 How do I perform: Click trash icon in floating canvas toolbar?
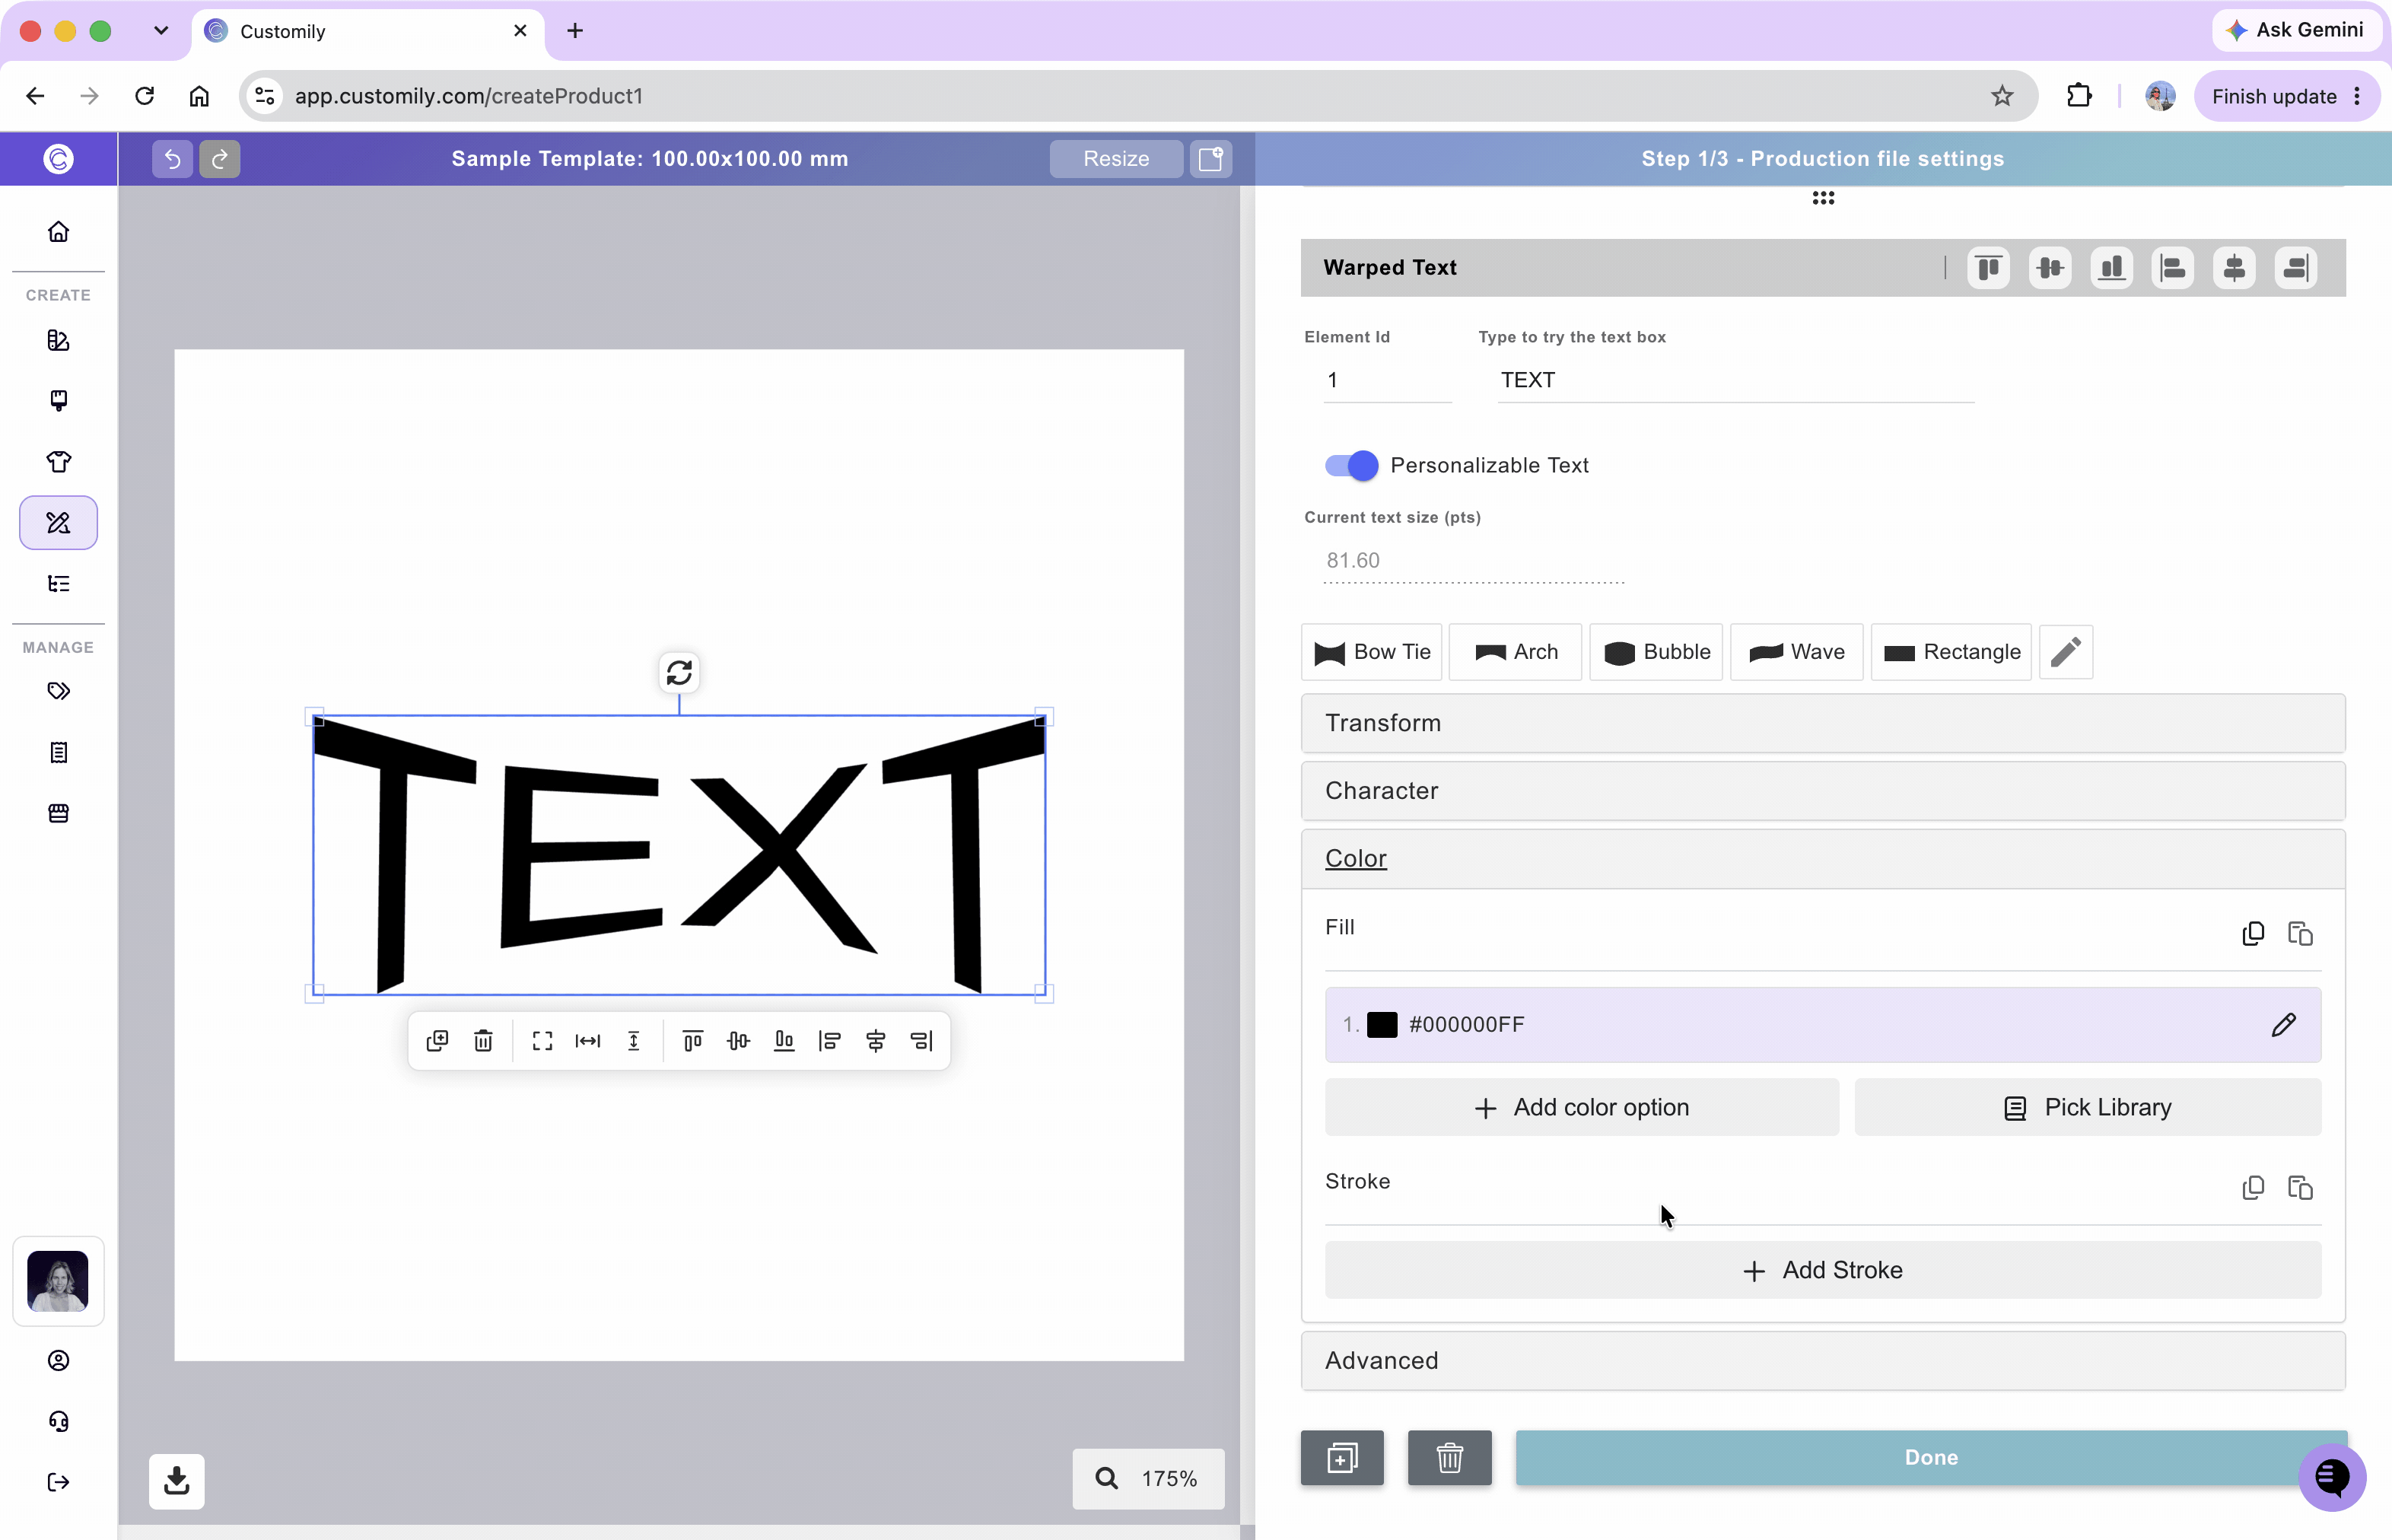click(x=483, y=1041)
